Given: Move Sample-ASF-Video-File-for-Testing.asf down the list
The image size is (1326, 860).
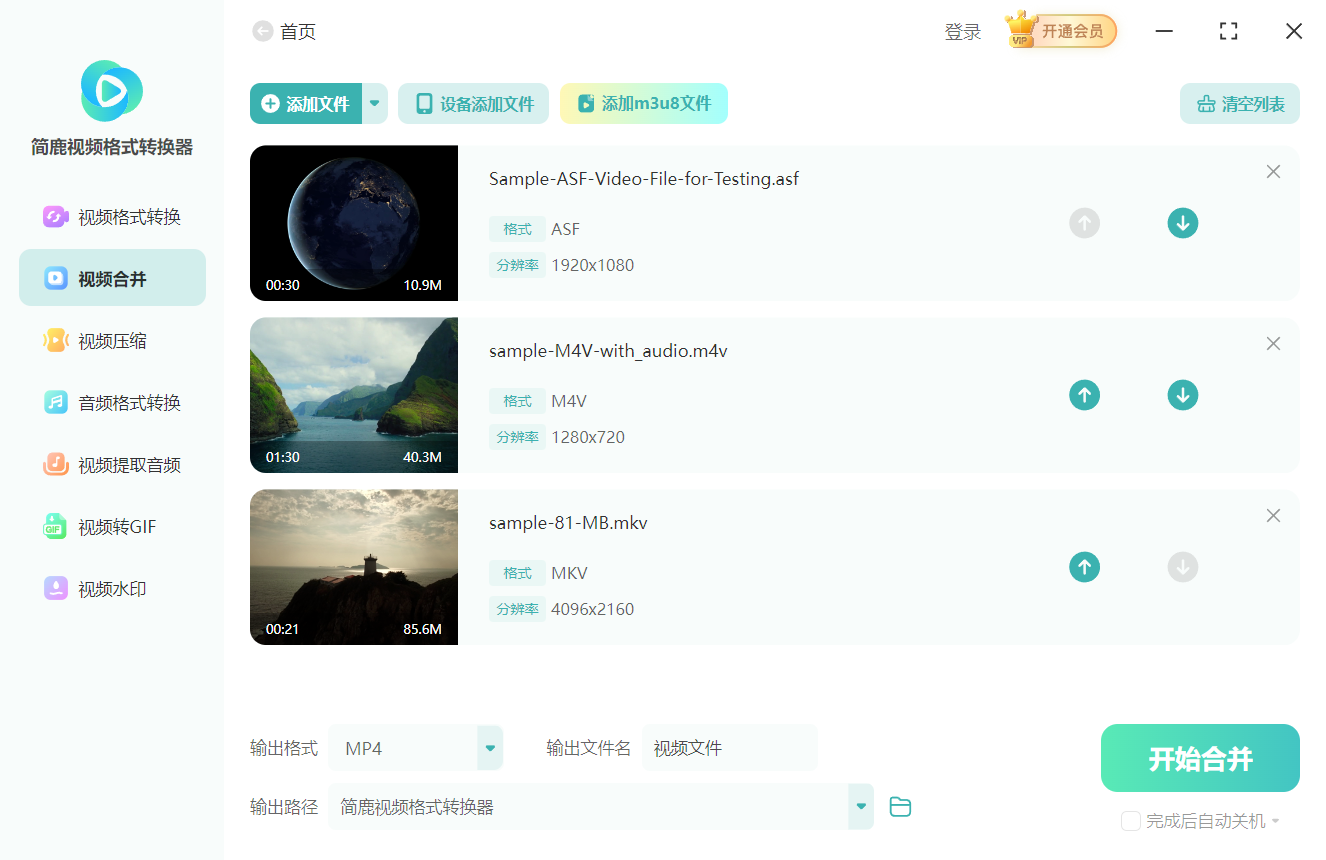Looking at the screenshot, I should (1182, 223).
